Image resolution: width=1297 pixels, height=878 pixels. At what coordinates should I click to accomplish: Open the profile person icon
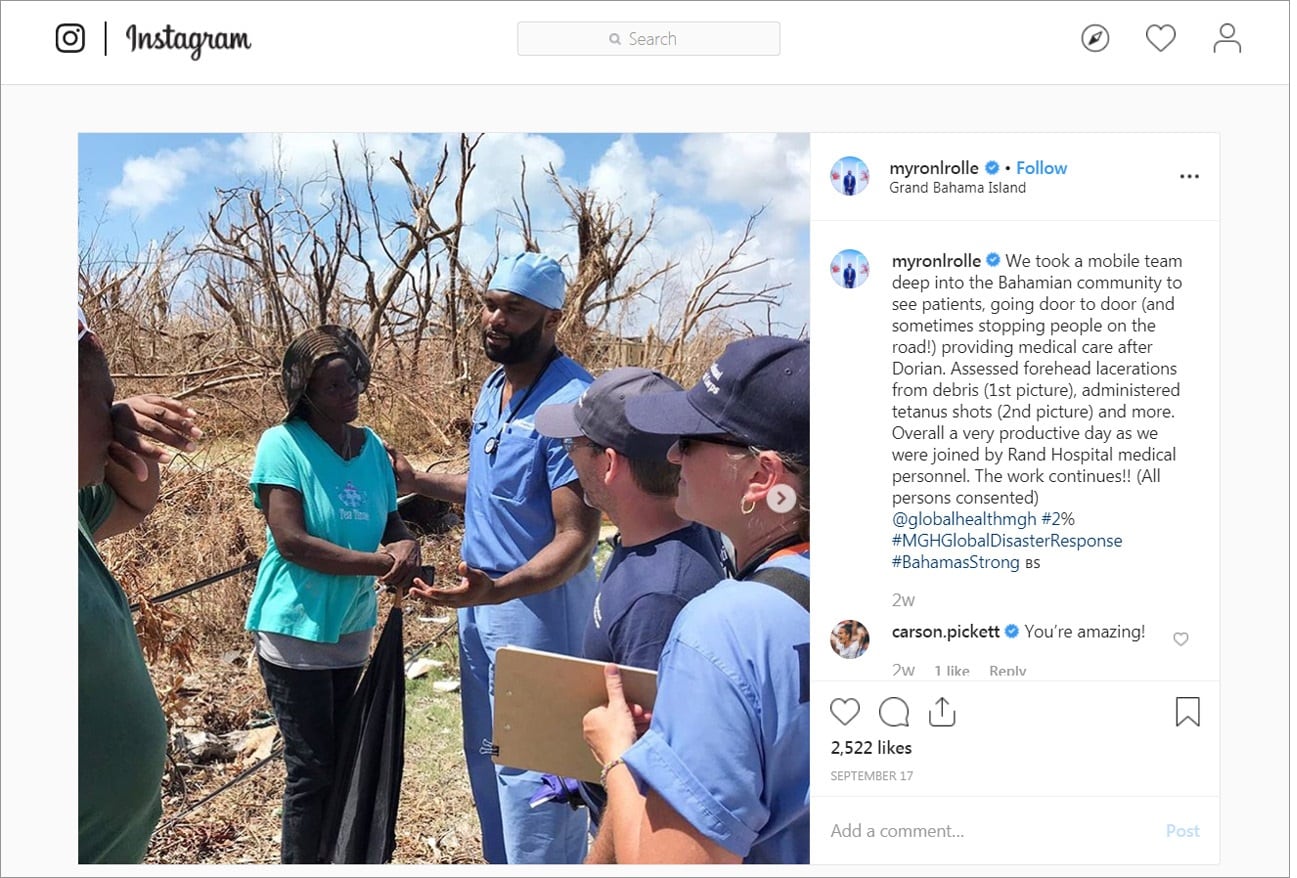click(1227, 39)
